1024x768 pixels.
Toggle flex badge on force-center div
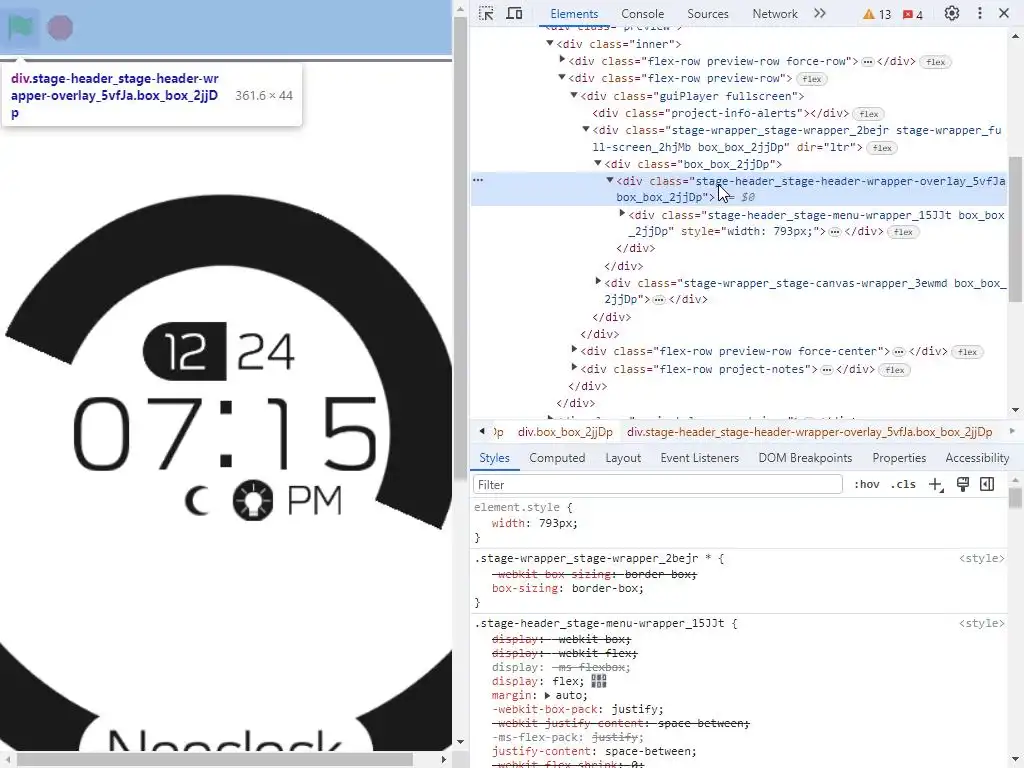[x=967, y=352]
